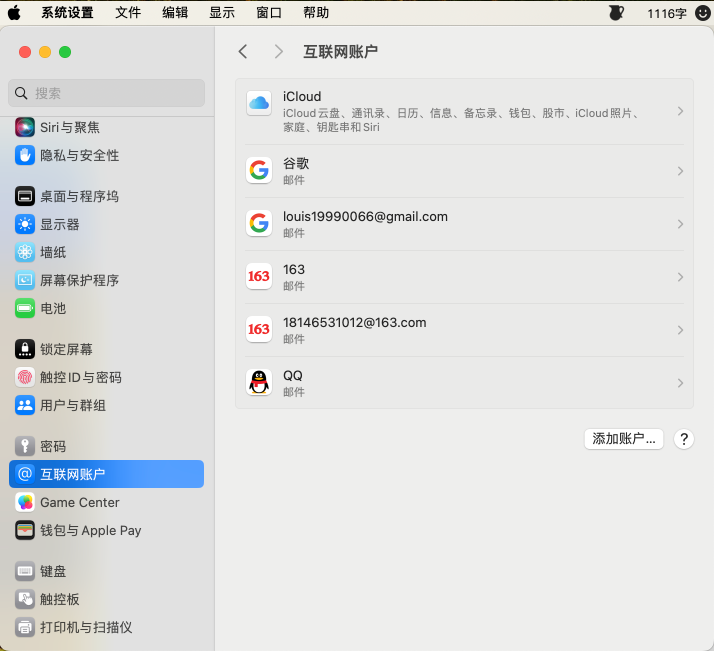Click the Google icon beside 谷歌

pyautogui.click(x=259, y=170)
